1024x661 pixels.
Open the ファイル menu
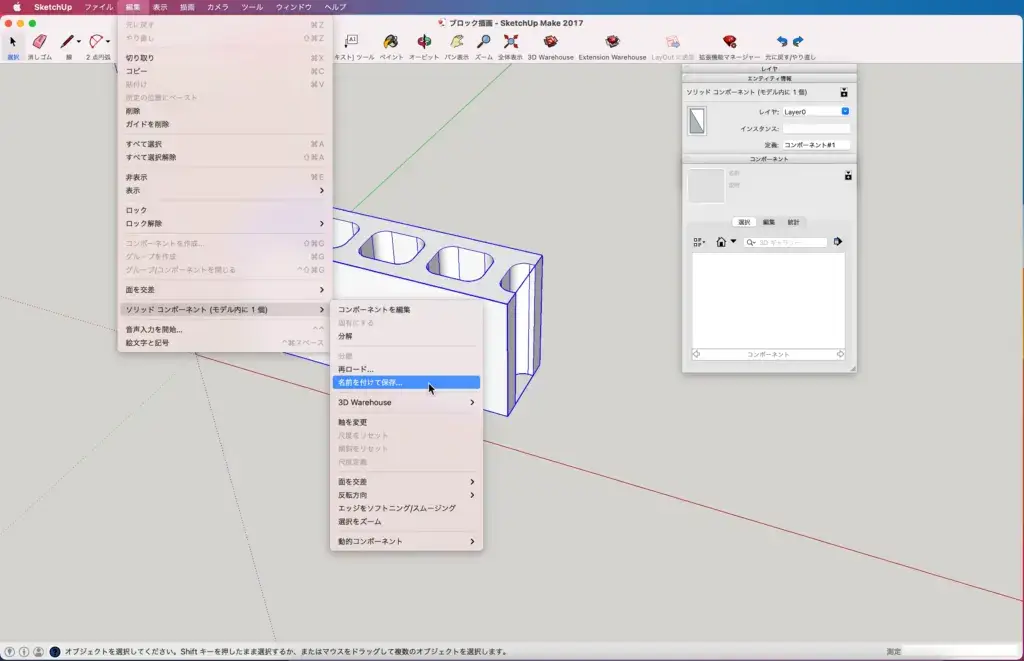click(99, 7)
